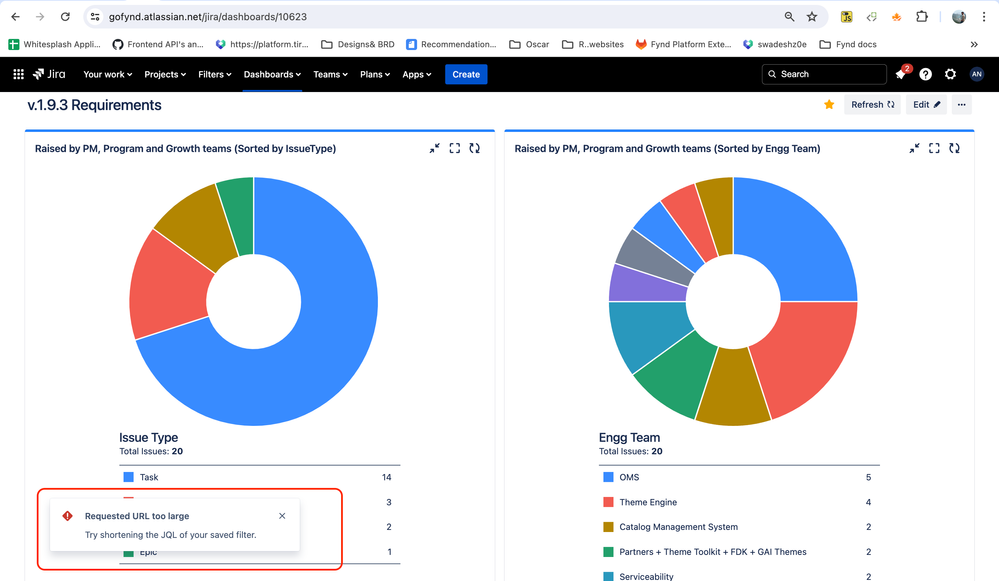999x581 pixels.
Task: Click the blue OMS legend color swatch
Action: click(608, 478)
